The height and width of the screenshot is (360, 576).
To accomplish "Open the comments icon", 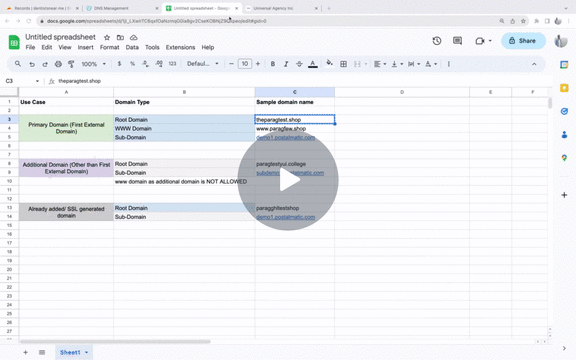I will pos(457,41).
